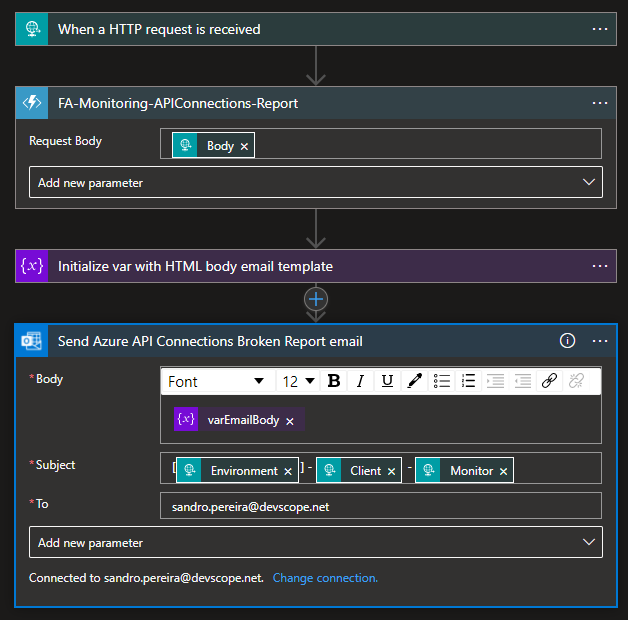Click the To email address field
The width and height of the screenshot is (628, 620).
pyautogui.click(x=380, y=507)
